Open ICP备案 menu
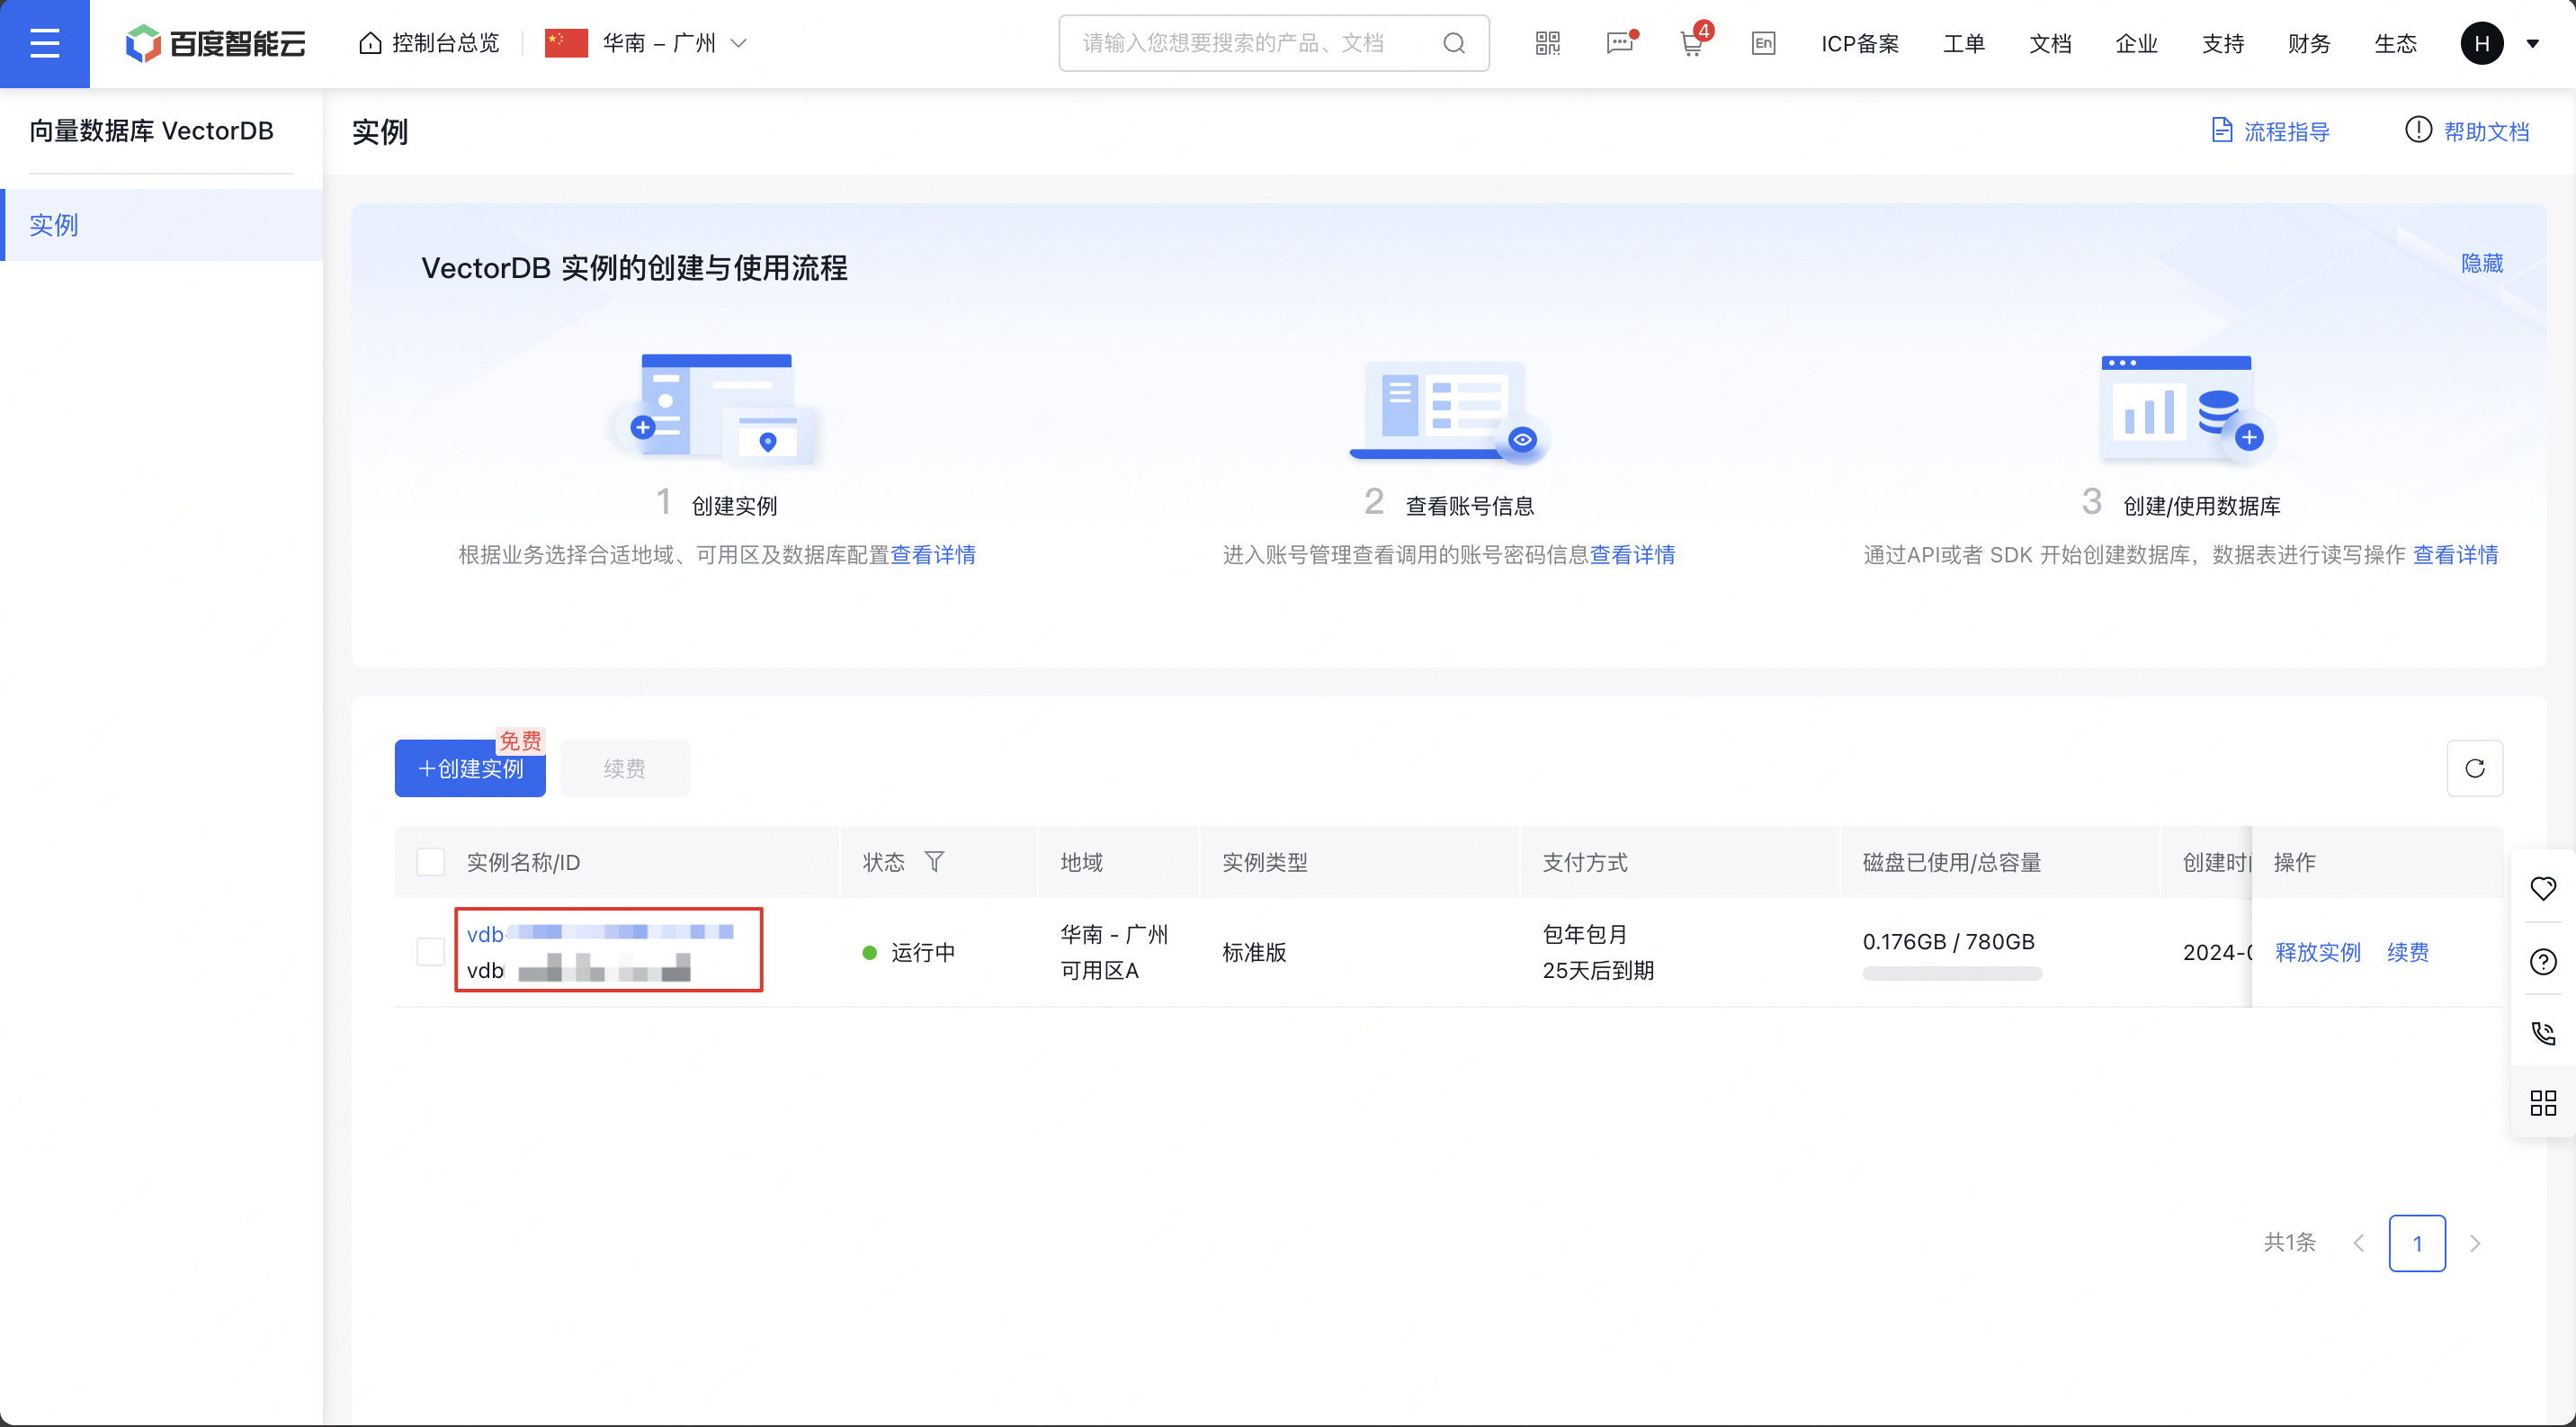 point(1859,43)
